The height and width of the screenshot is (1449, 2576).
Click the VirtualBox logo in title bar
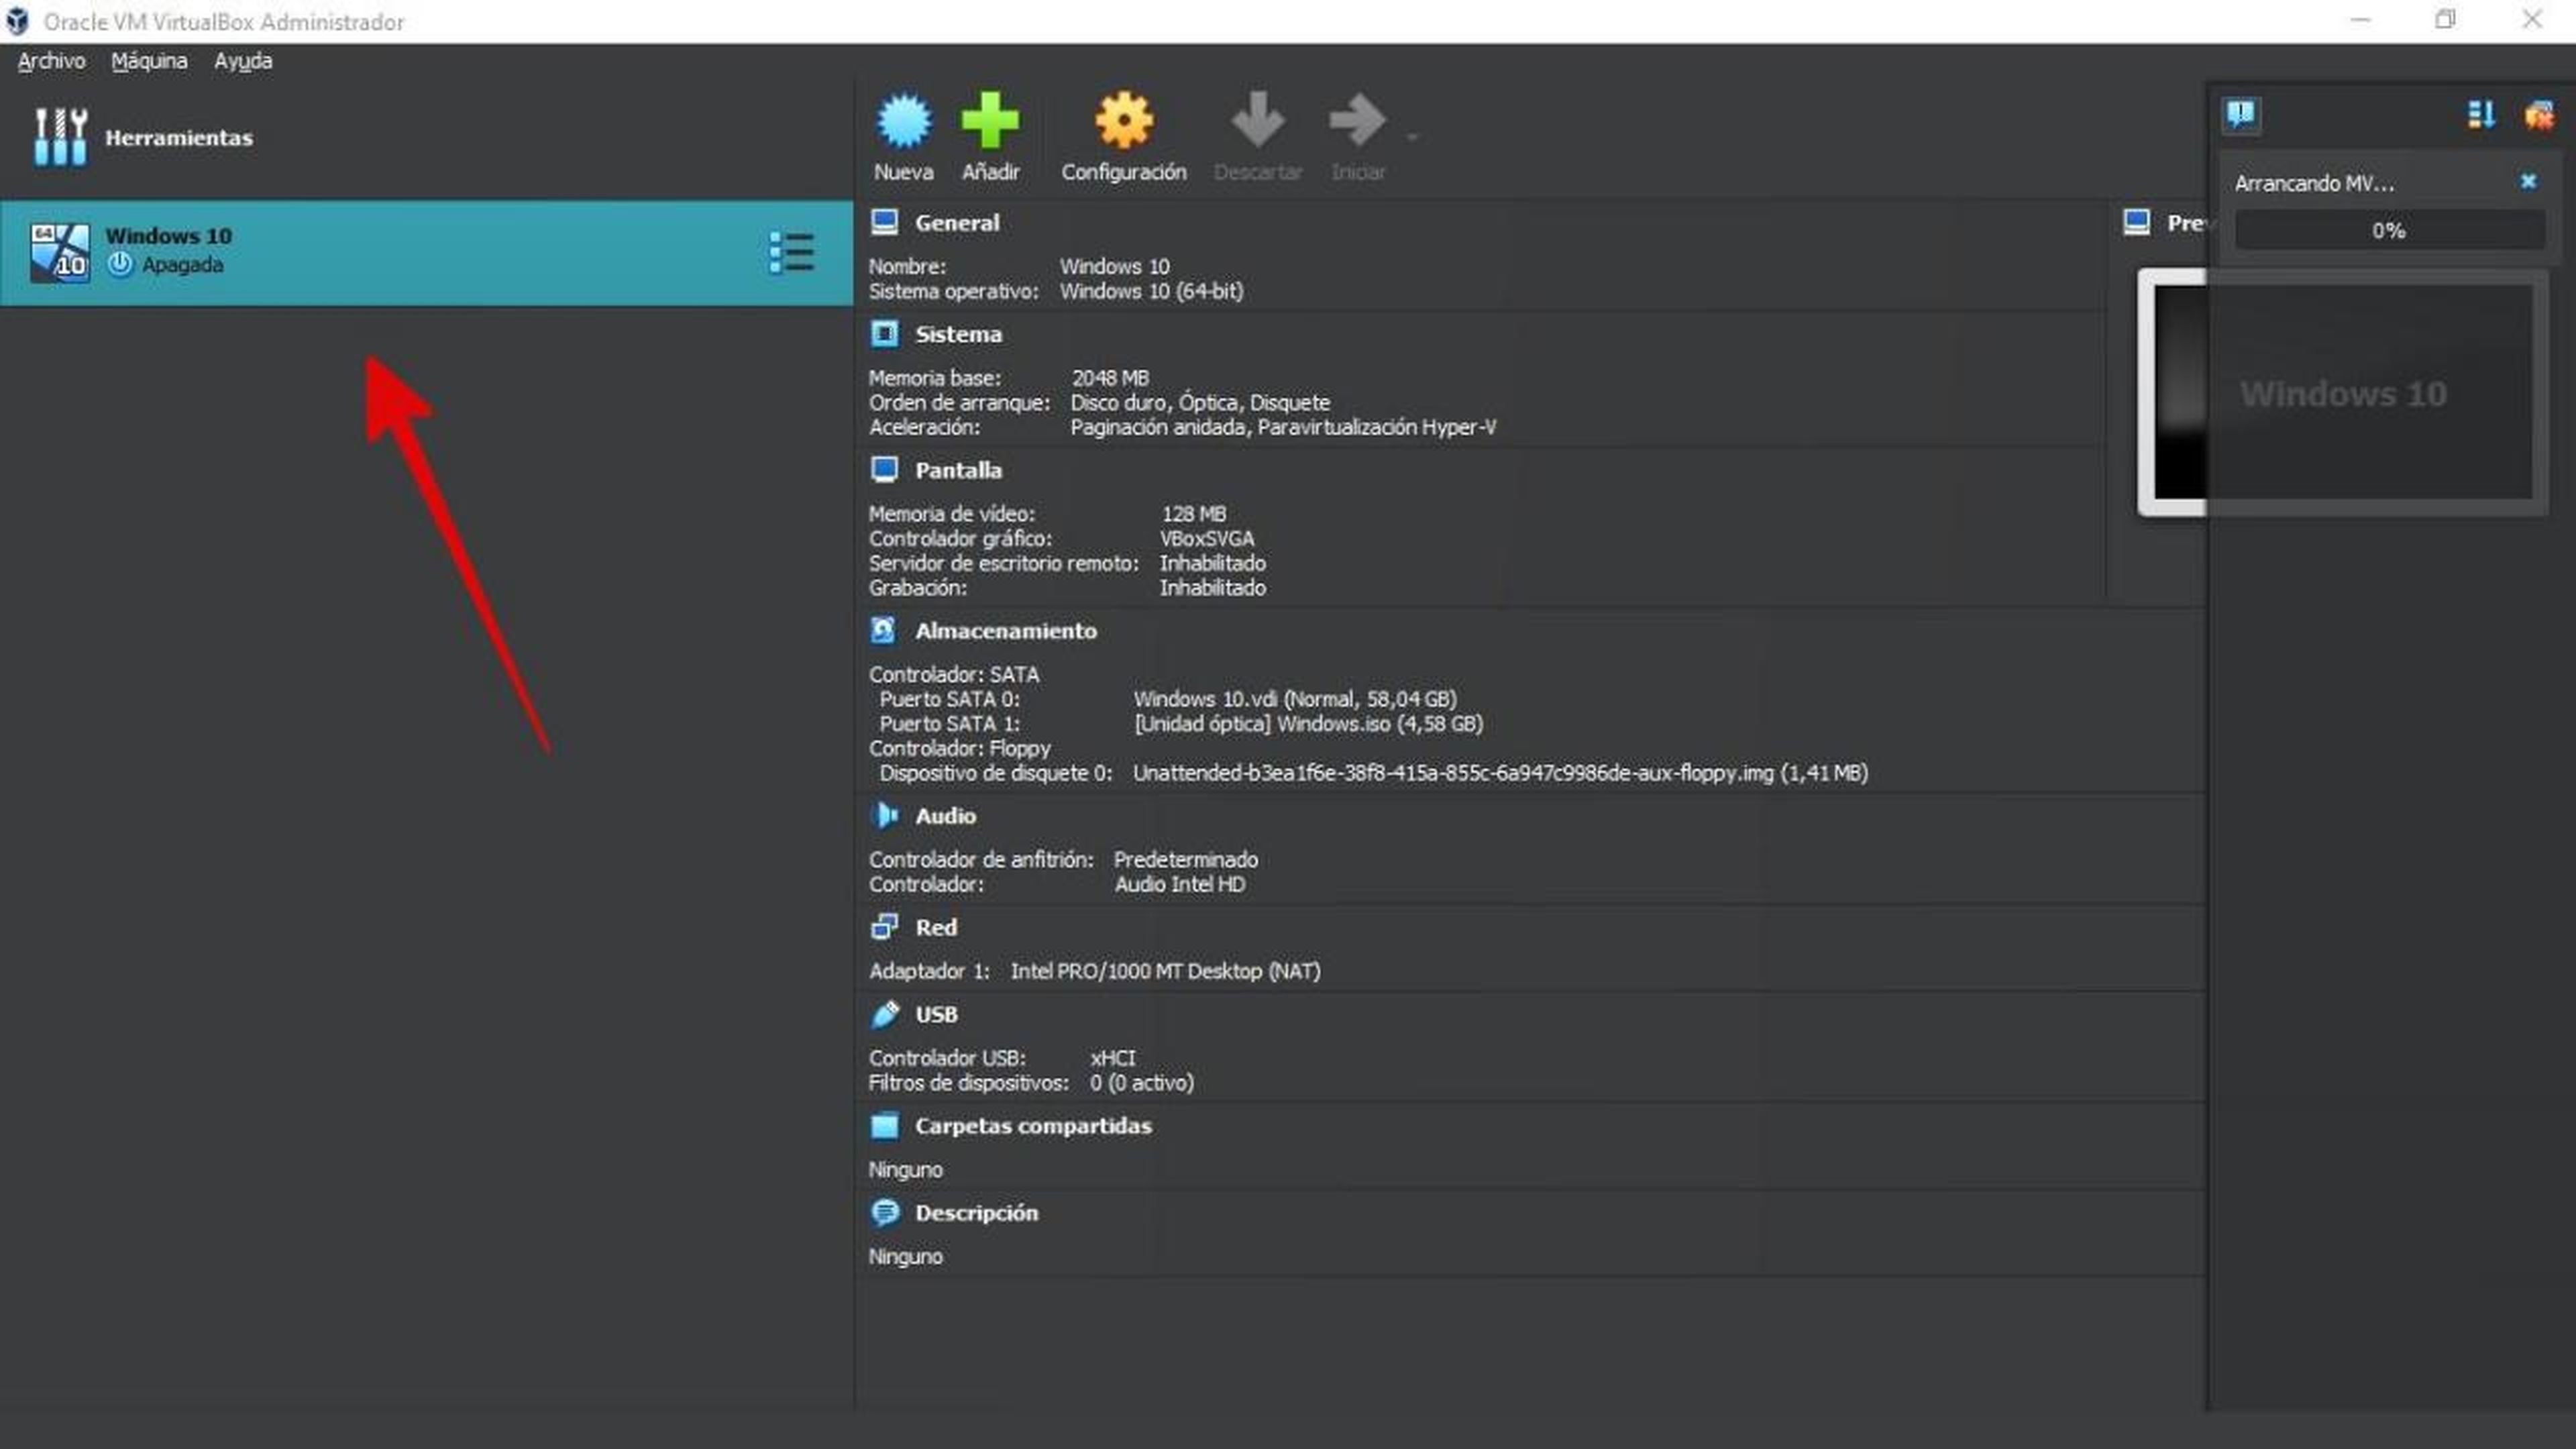17,20
